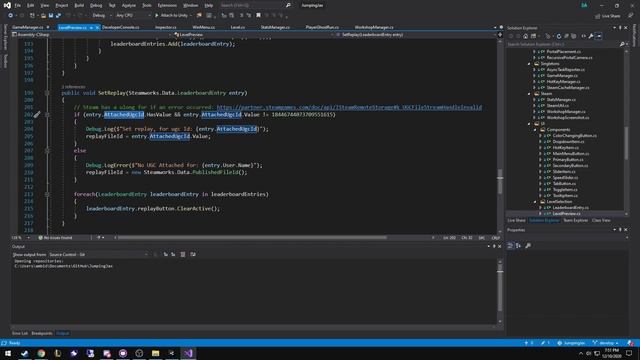
Task: Toggle Properties categorized view icon
Action: pos(510,245)
